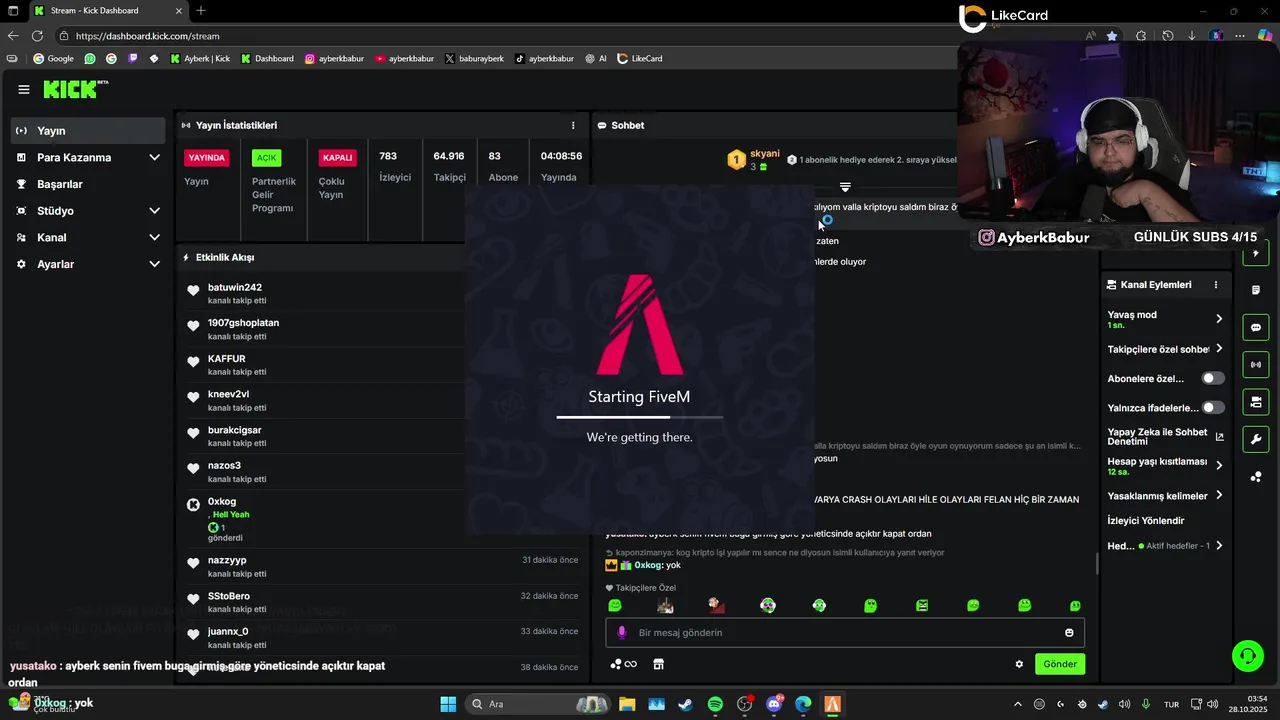1280x720 pixels.
Task: Click 1907gshoplatan in the activity feed
Action: point(243,323)
